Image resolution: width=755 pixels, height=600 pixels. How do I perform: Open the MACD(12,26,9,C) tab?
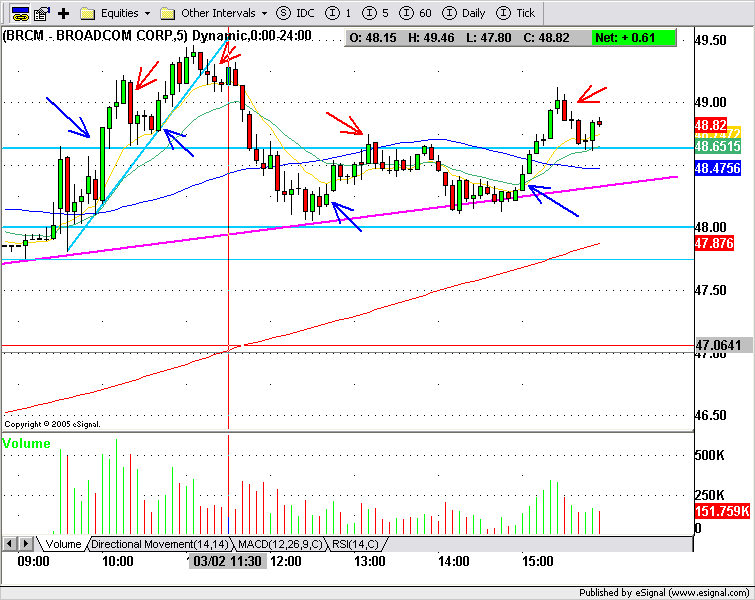click(x=280, y=544)
